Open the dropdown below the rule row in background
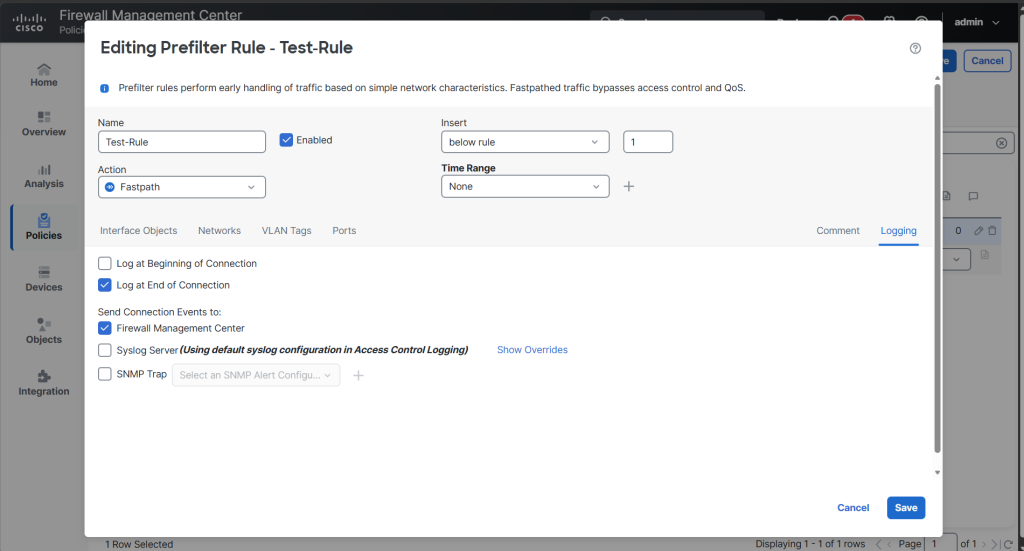Viewport: 1024px width, 551px height. coord(956,259)
